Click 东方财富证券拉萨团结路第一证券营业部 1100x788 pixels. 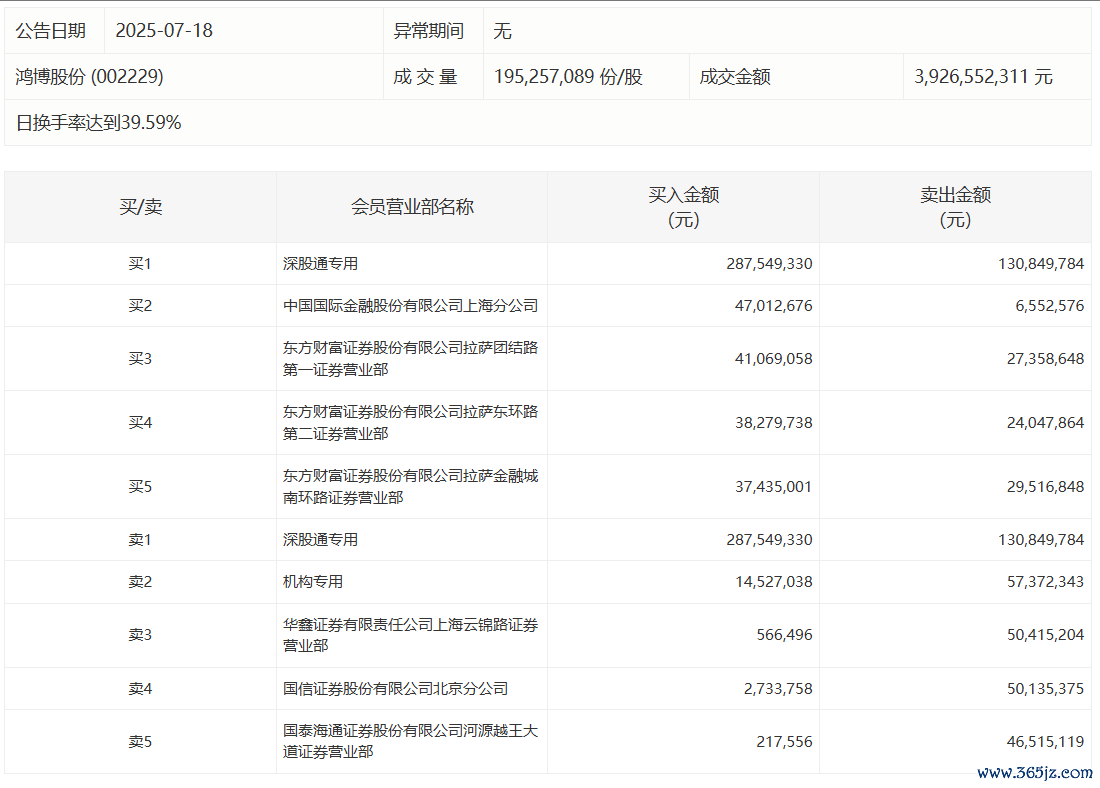coord(410,359)
